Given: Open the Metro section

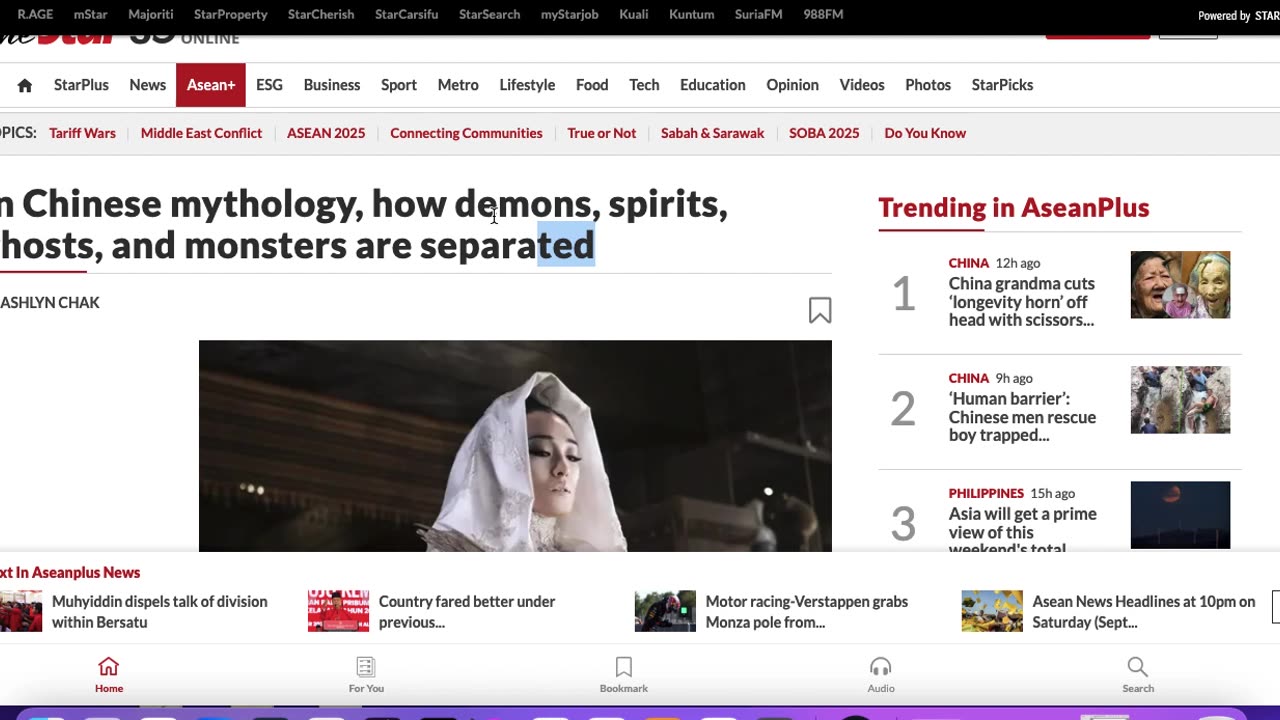Looking at the screenshot, I should pos(458,85).
